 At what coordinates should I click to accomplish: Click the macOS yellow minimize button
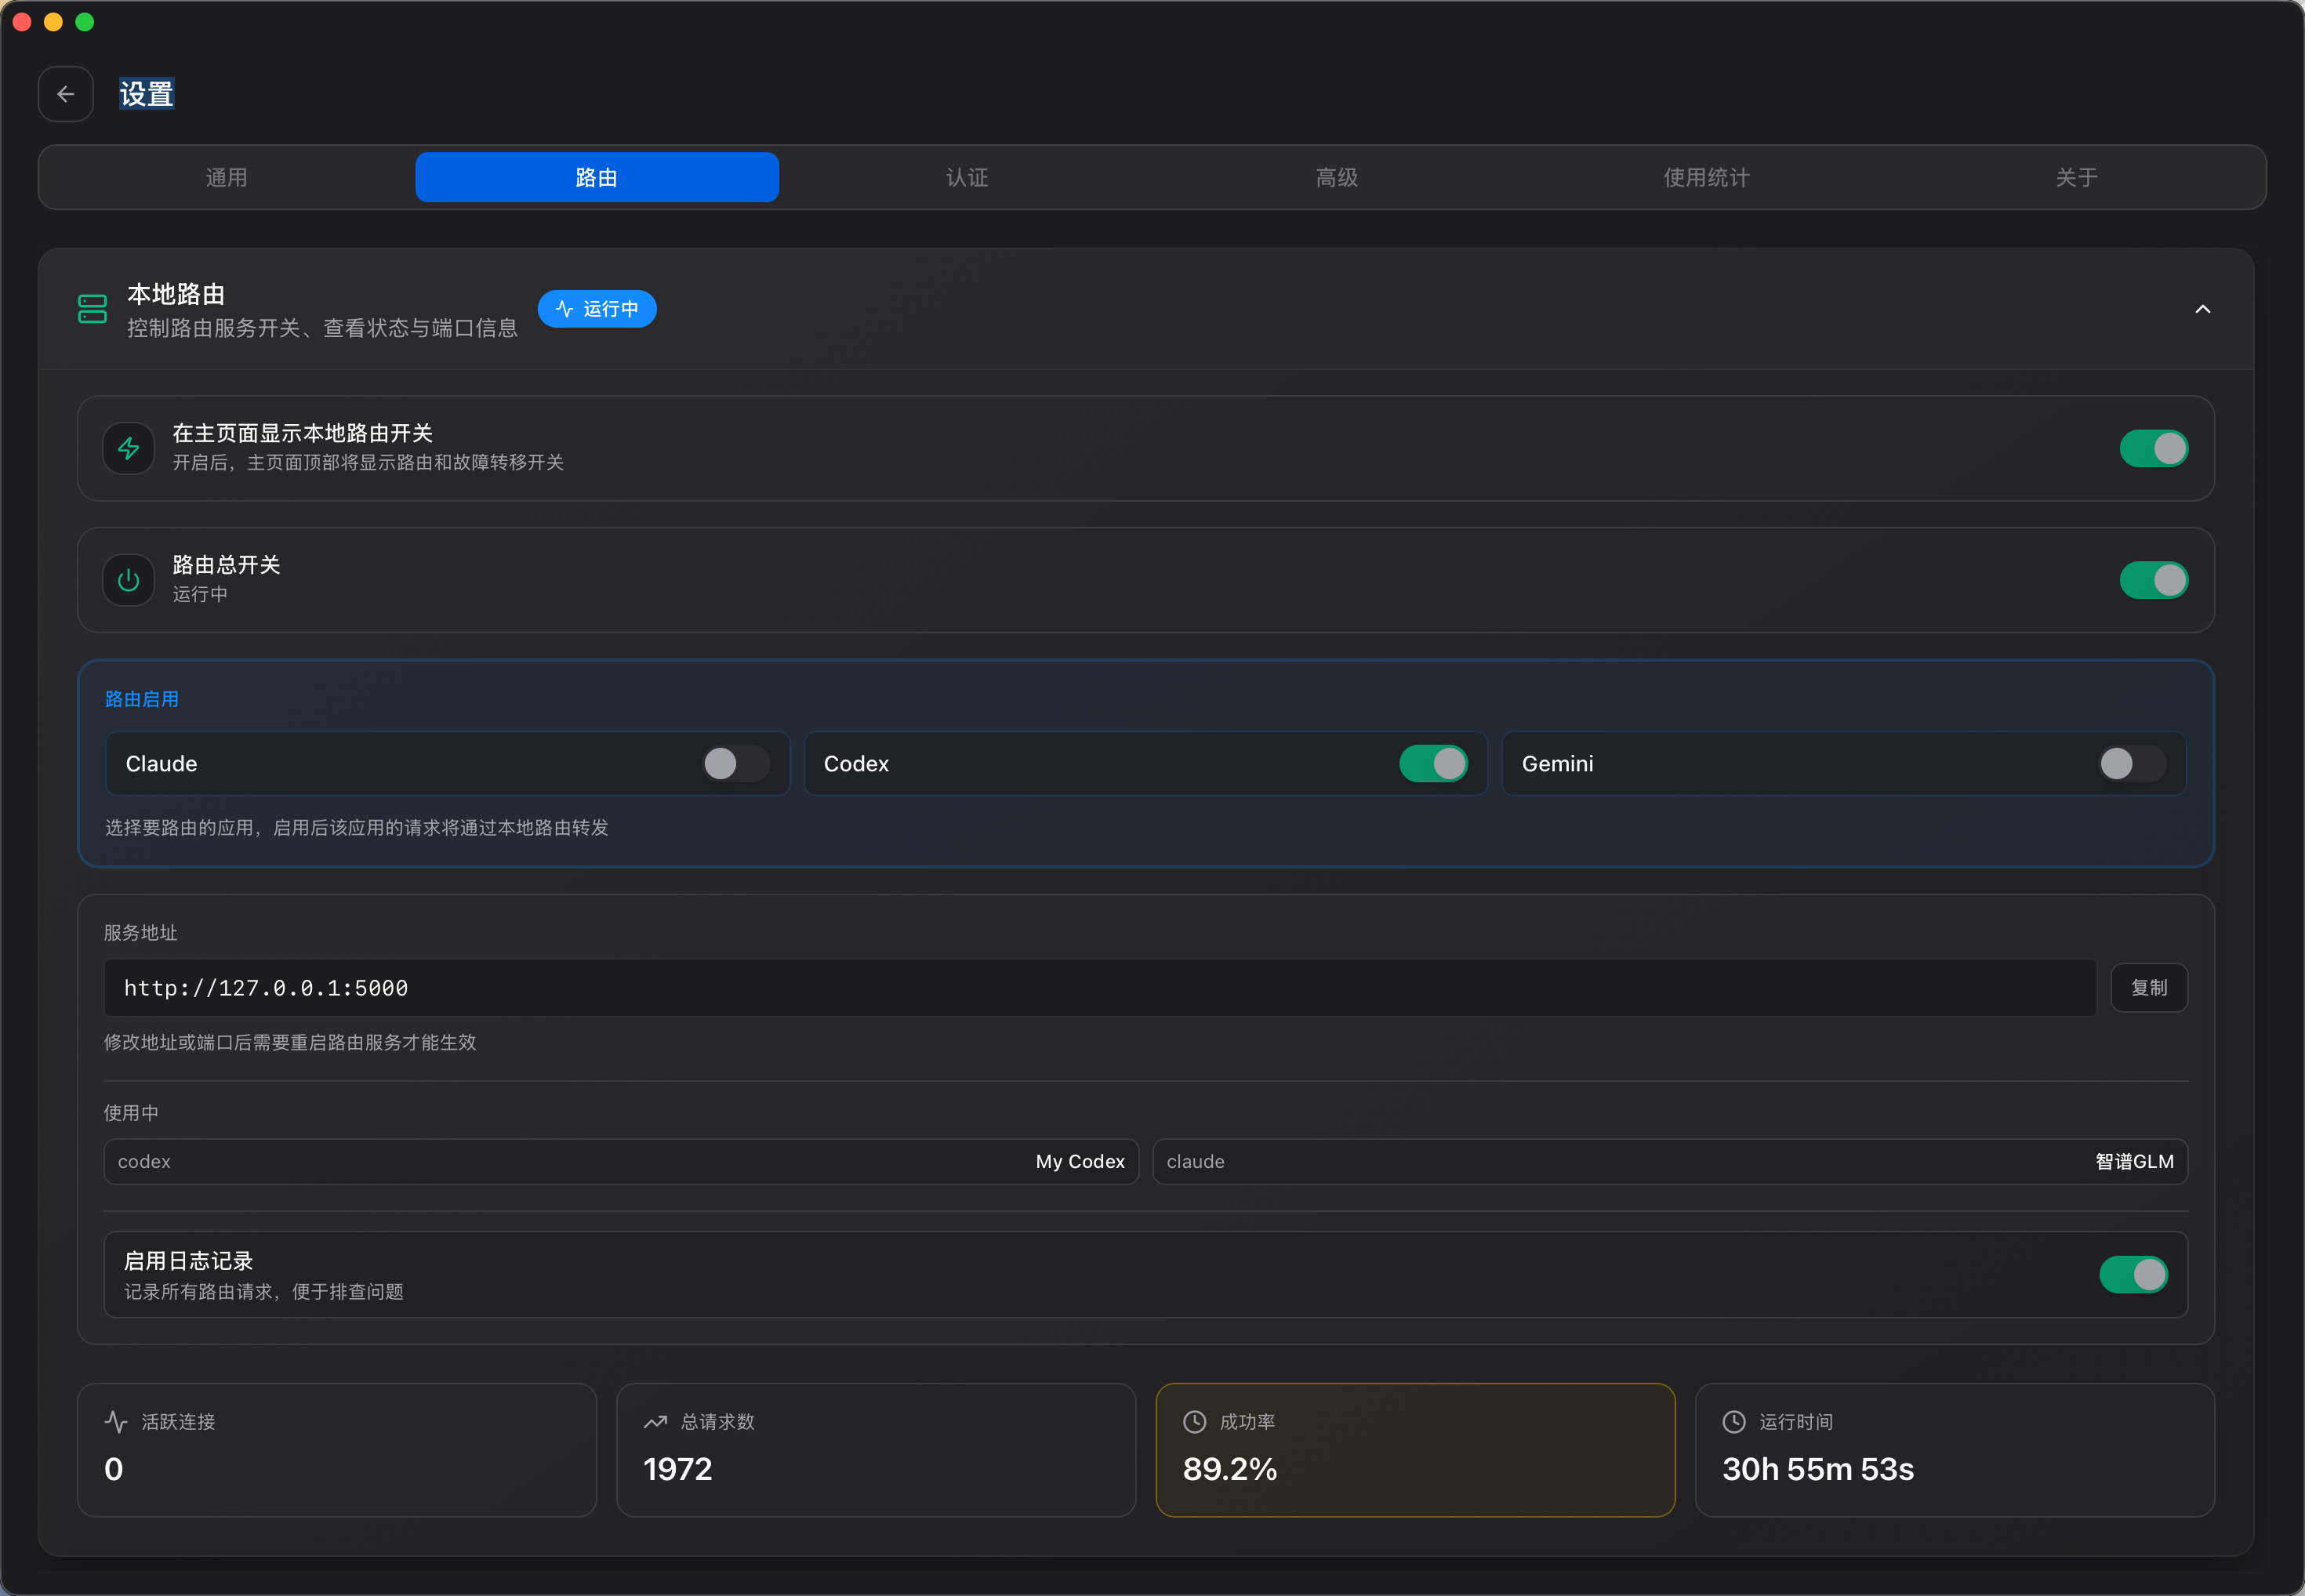(x=54, y=22)
